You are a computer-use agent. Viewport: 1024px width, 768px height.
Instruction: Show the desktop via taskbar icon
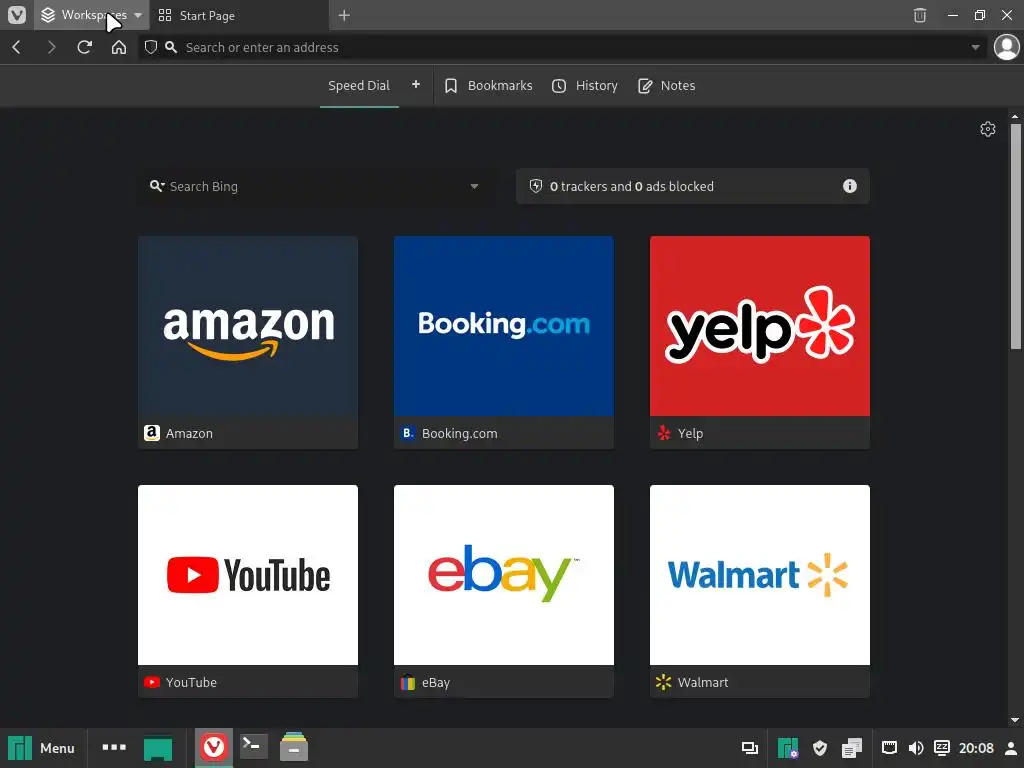[x=157, y=748]
